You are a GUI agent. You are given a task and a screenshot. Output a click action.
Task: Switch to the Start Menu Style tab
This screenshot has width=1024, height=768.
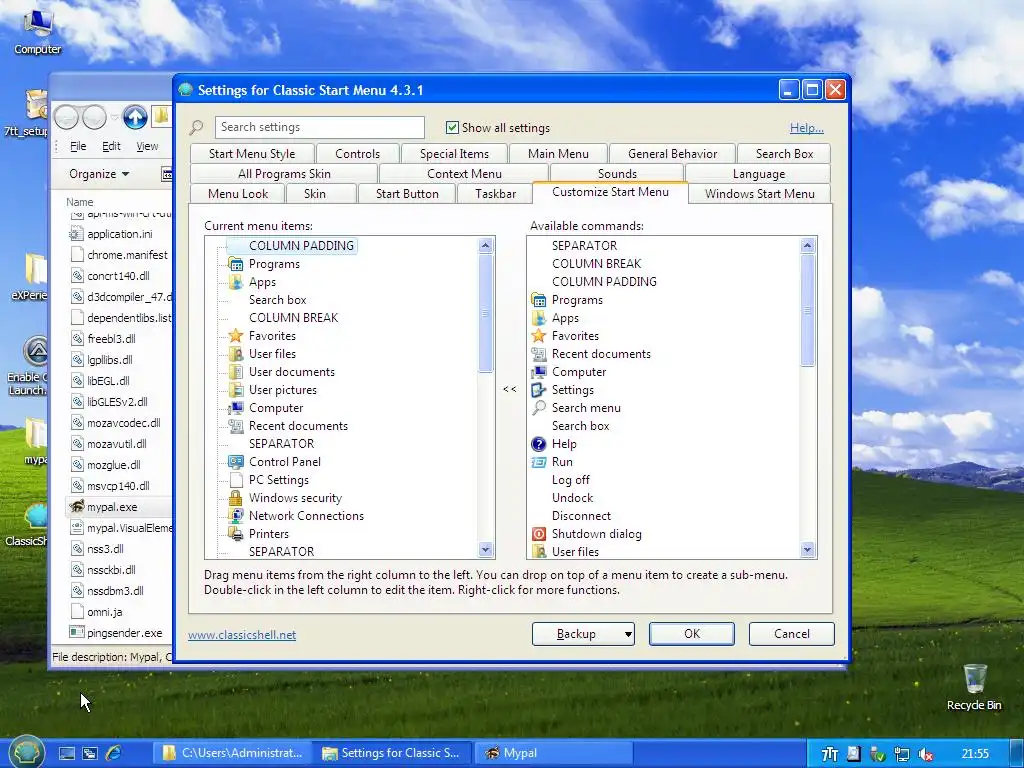pyautogui.click(x=252, y=153)
